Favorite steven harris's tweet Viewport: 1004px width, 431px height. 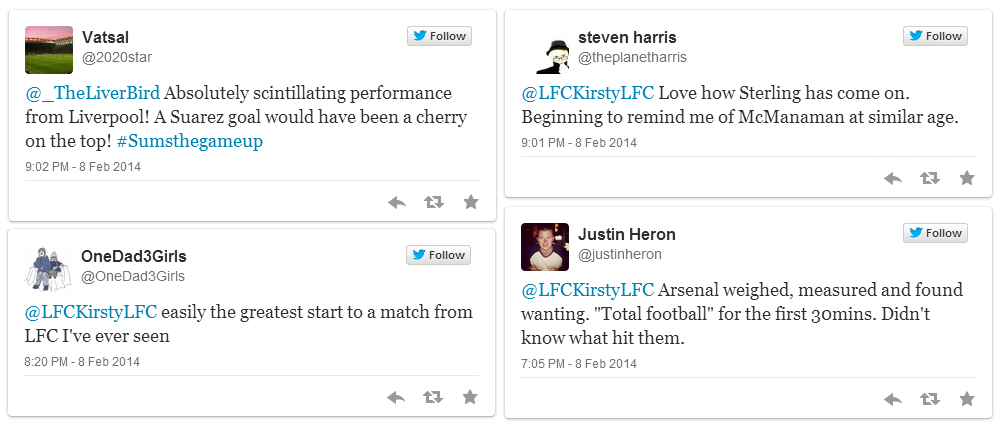pyautogui.click(x=966, y=178)
